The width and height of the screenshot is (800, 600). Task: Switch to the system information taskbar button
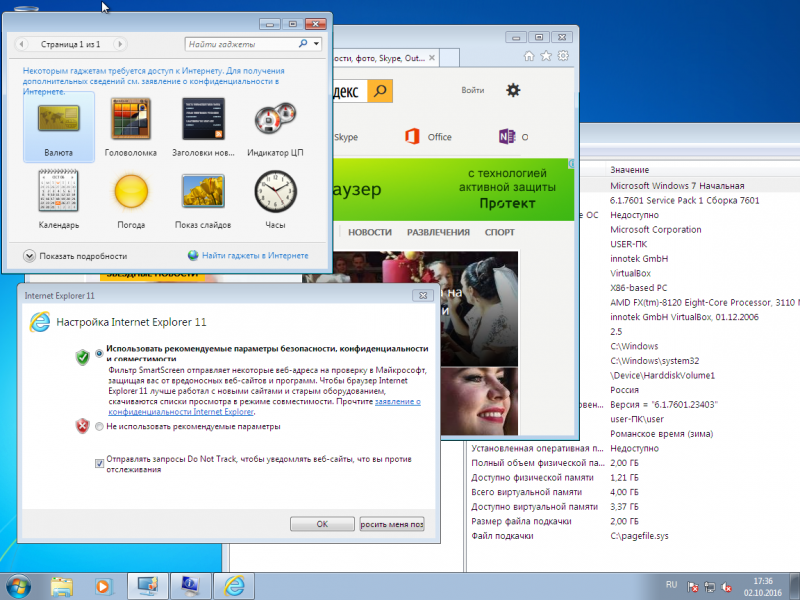coord(191,587)
